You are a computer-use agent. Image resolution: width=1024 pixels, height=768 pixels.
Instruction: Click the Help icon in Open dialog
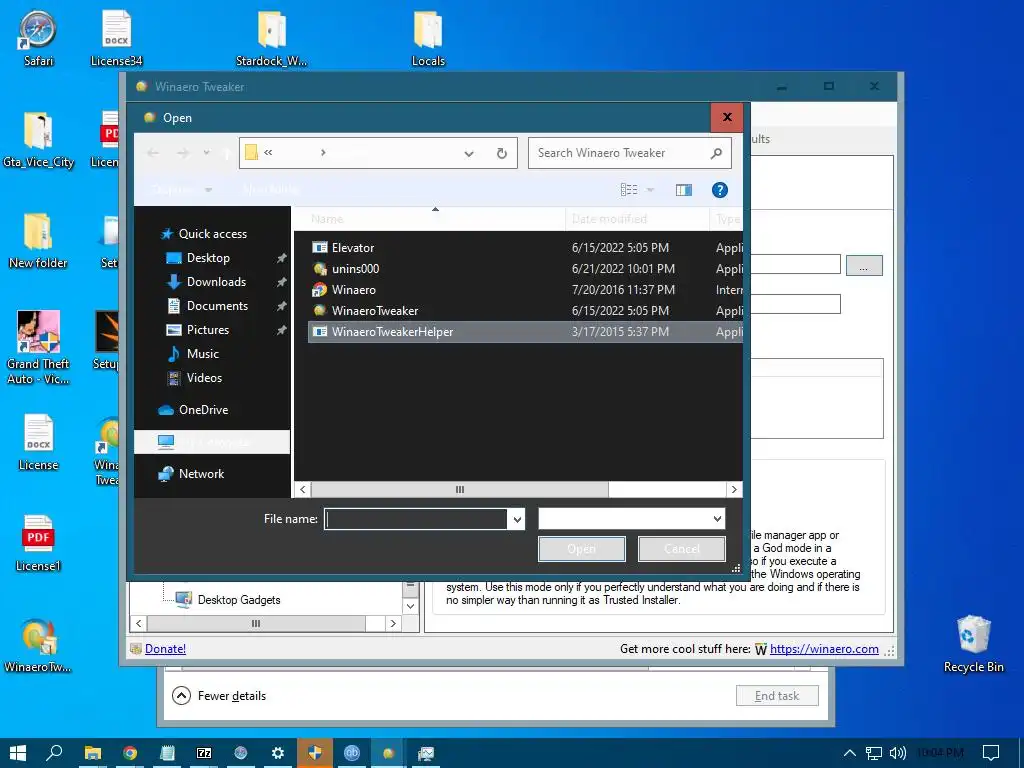click(719, 190)
